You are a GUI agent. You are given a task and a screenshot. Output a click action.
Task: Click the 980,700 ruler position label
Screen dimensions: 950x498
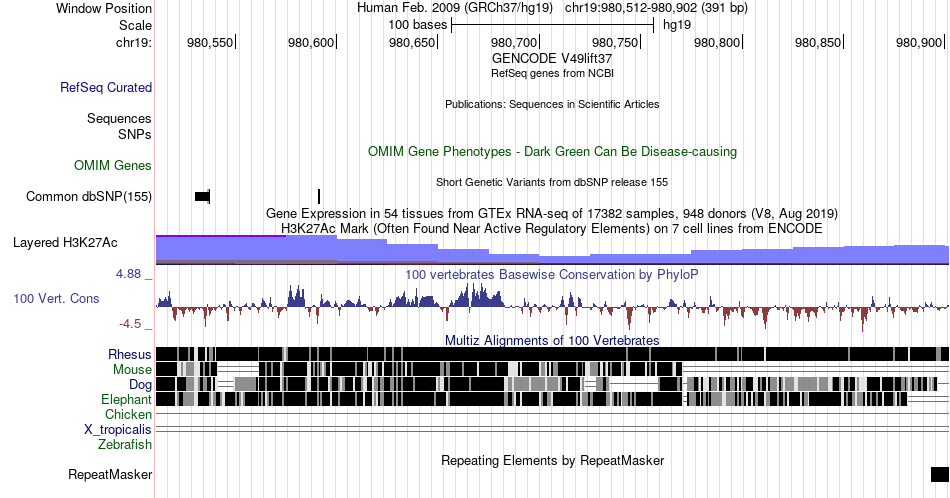(x=514, y=42)
